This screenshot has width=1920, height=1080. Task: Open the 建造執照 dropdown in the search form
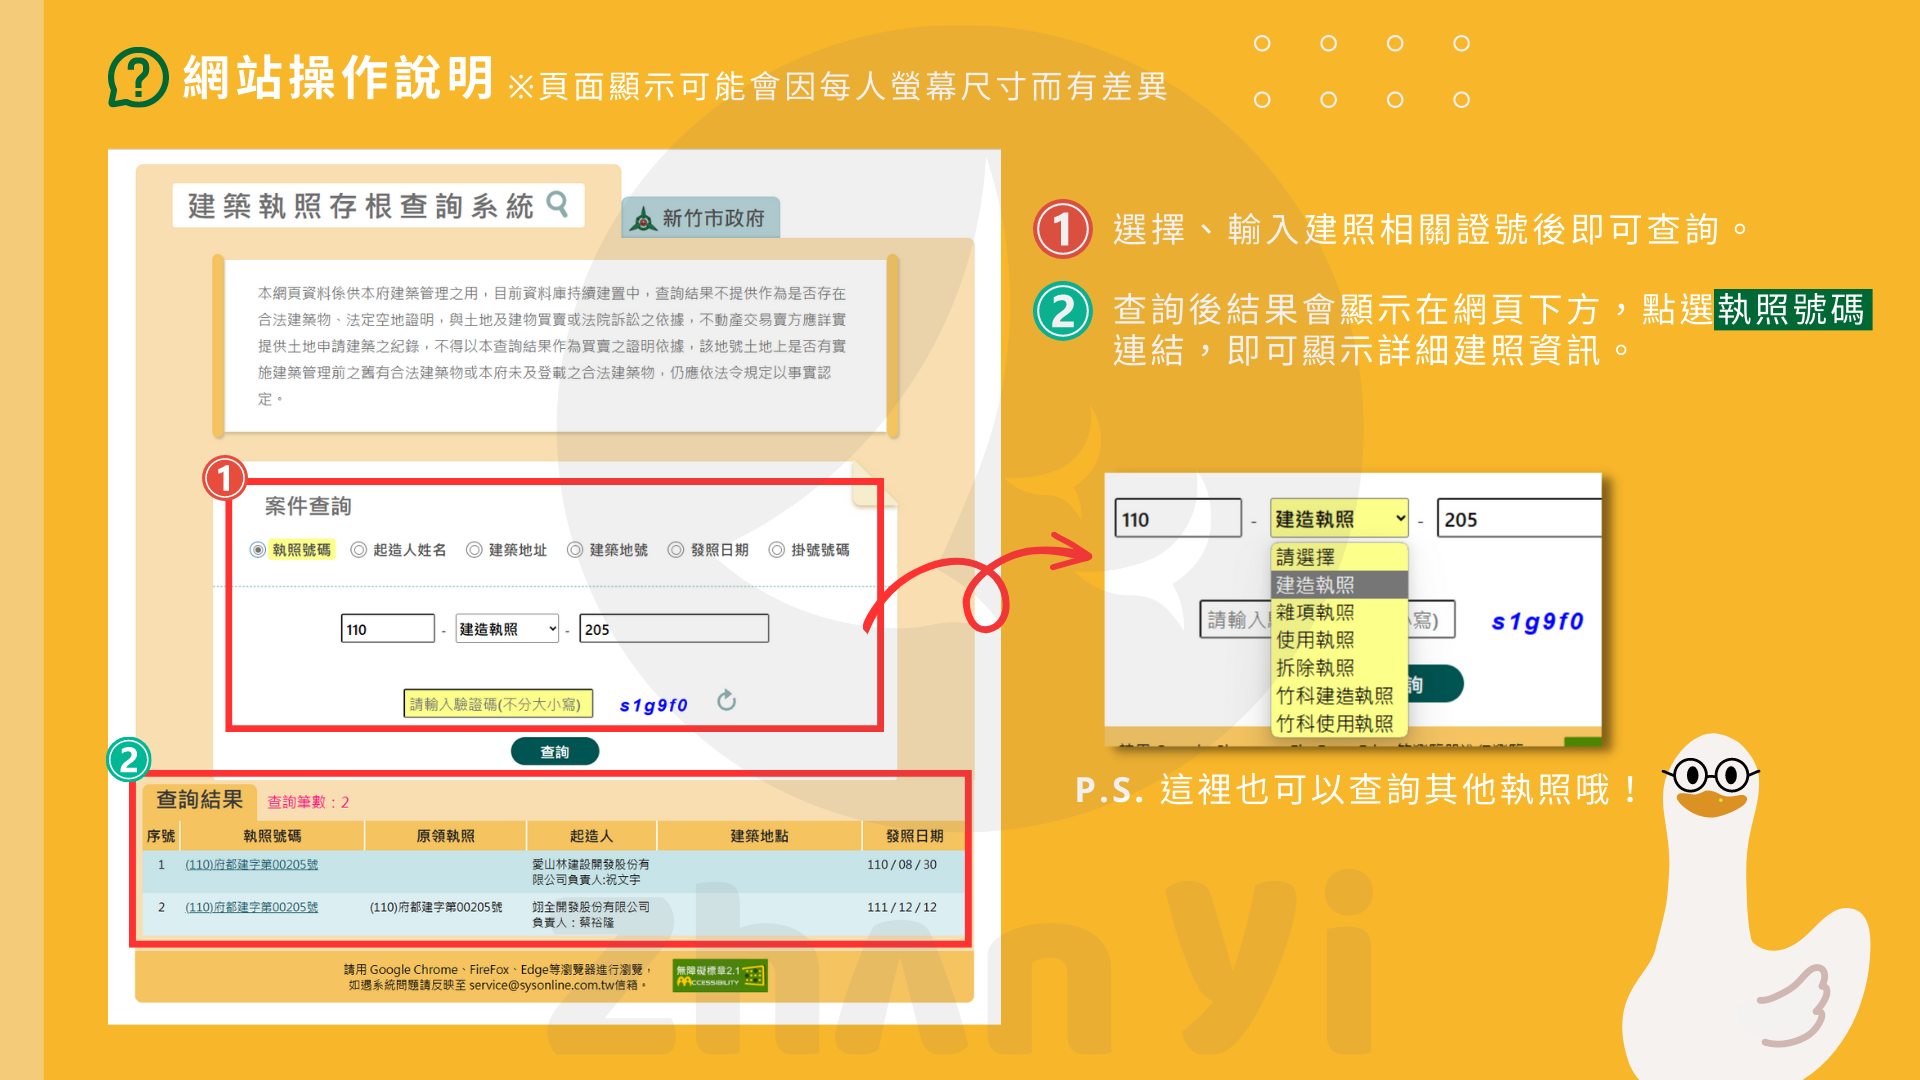[507, 629]
